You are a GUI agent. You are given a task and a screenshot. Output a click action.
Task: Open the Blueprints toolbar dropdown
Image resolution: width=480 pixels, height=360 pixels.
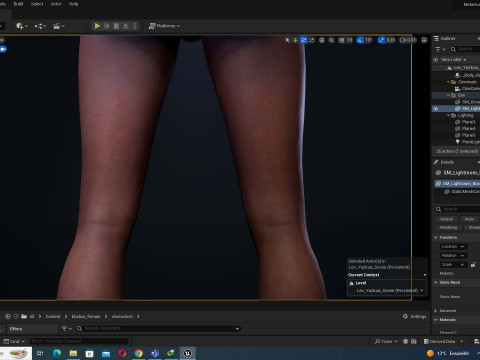pos(40,26)
